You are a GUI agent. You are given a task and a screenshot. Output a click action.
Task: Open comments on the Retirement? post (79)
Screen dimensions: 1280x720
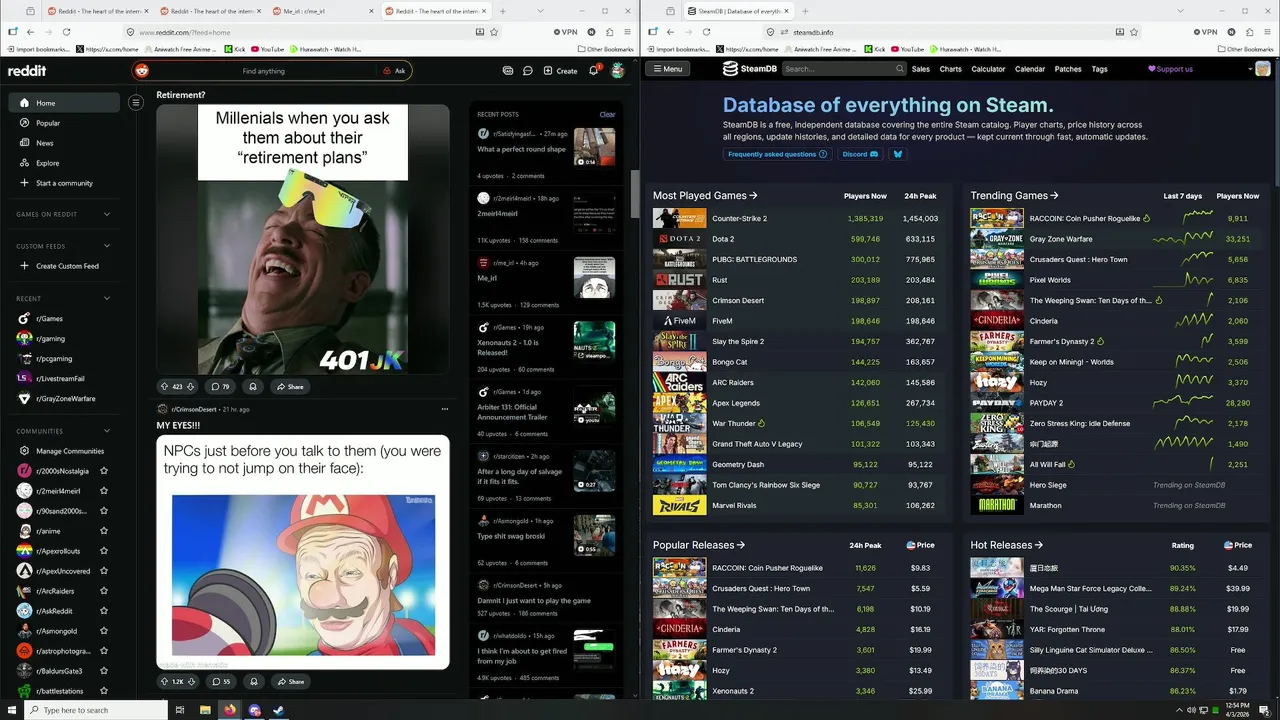tap(219, 386)
